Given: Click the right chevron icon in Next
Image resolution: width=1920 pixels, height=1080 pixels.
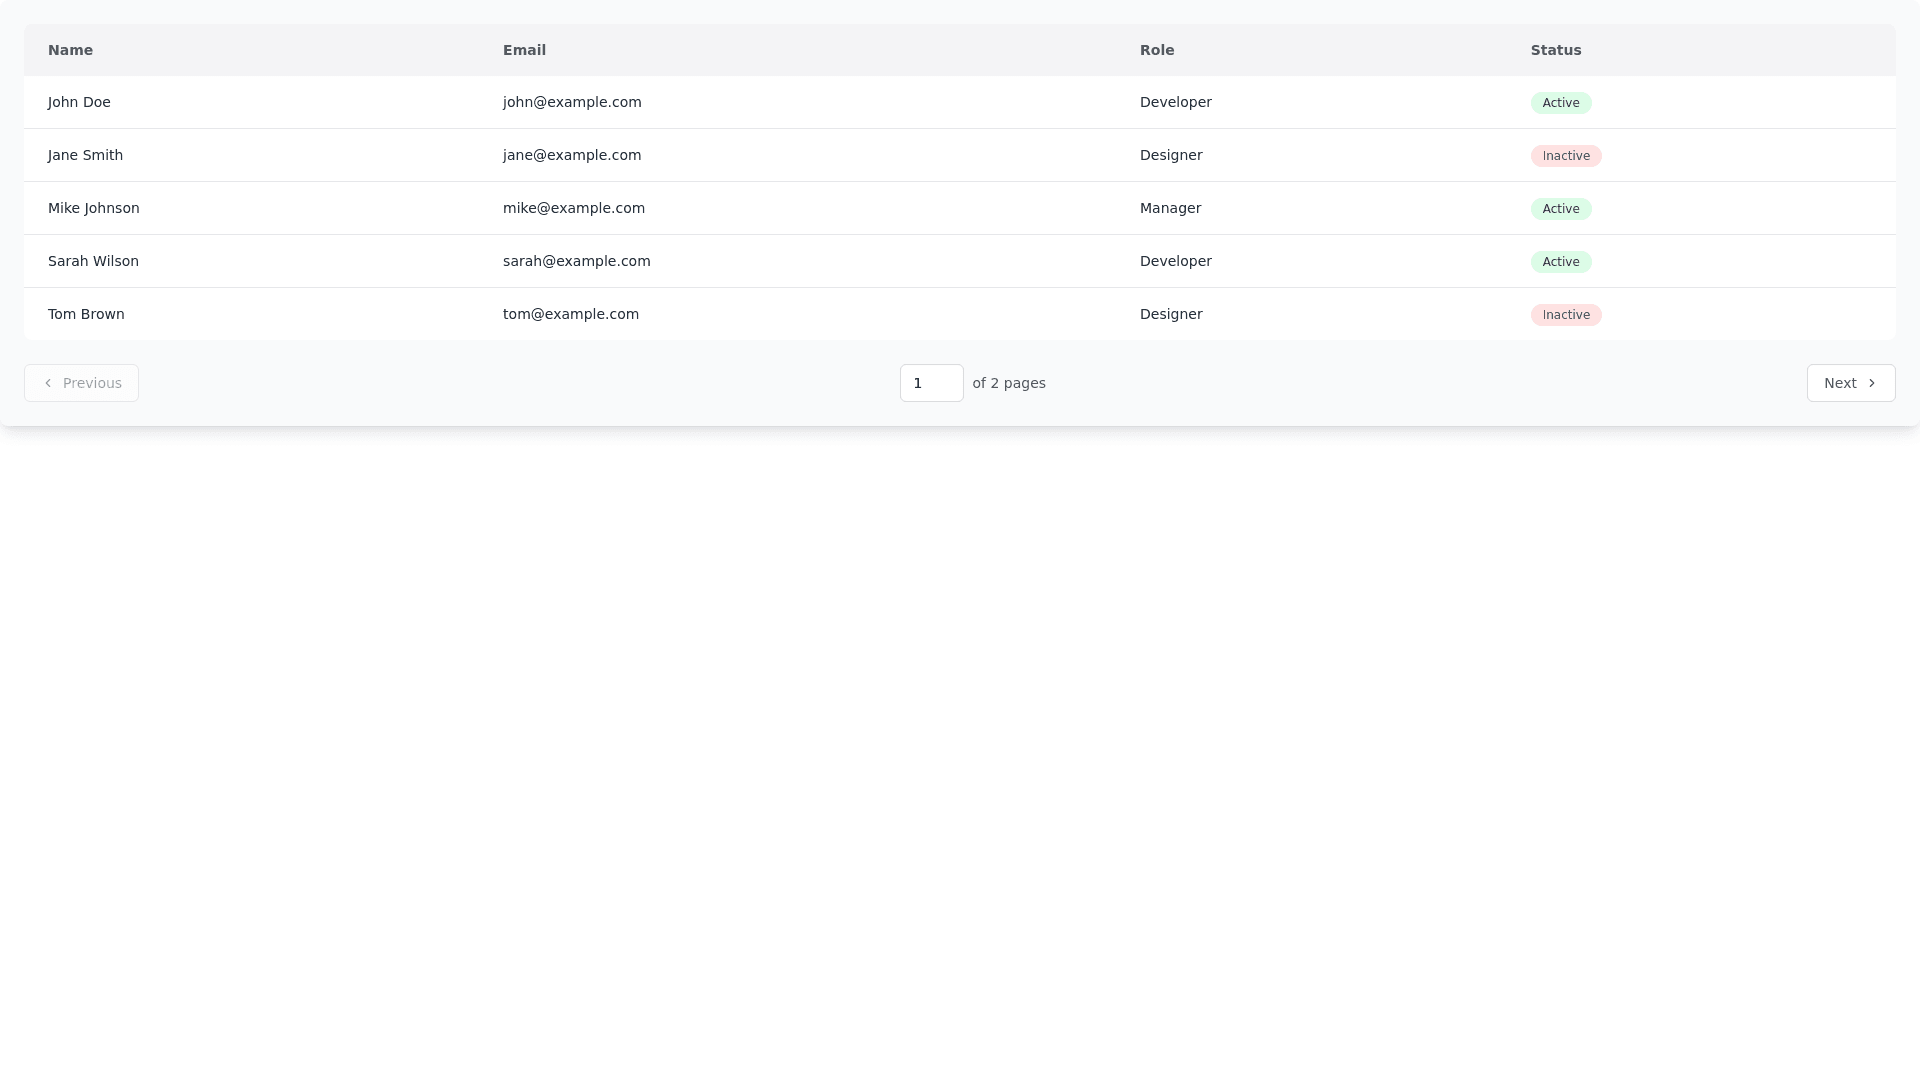Looking at the screenshot, I should (x=1872, y=383).
